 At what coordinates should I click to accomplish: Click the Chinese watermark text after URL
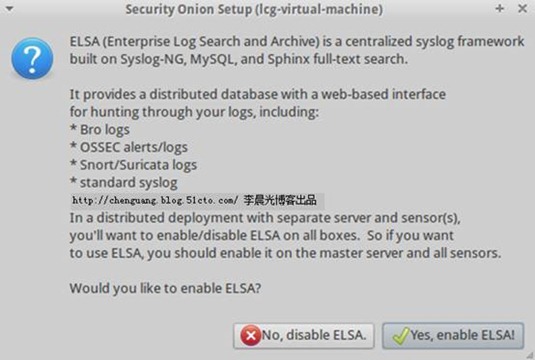pyautogui.click(x=280, y=200)
